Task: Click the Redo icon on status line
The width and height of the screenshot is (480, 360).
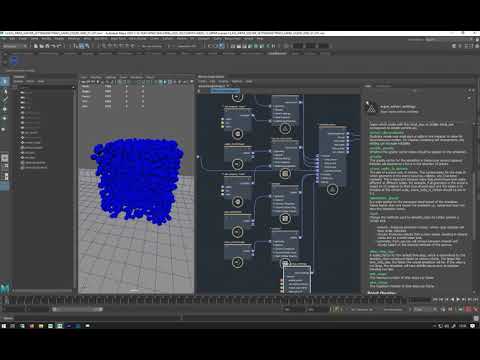Action: click(59, 46)
